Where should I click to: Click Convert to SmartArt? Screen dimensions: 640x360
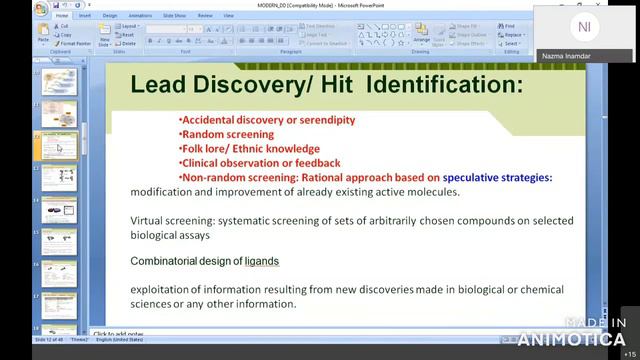(x=324, y=44)
